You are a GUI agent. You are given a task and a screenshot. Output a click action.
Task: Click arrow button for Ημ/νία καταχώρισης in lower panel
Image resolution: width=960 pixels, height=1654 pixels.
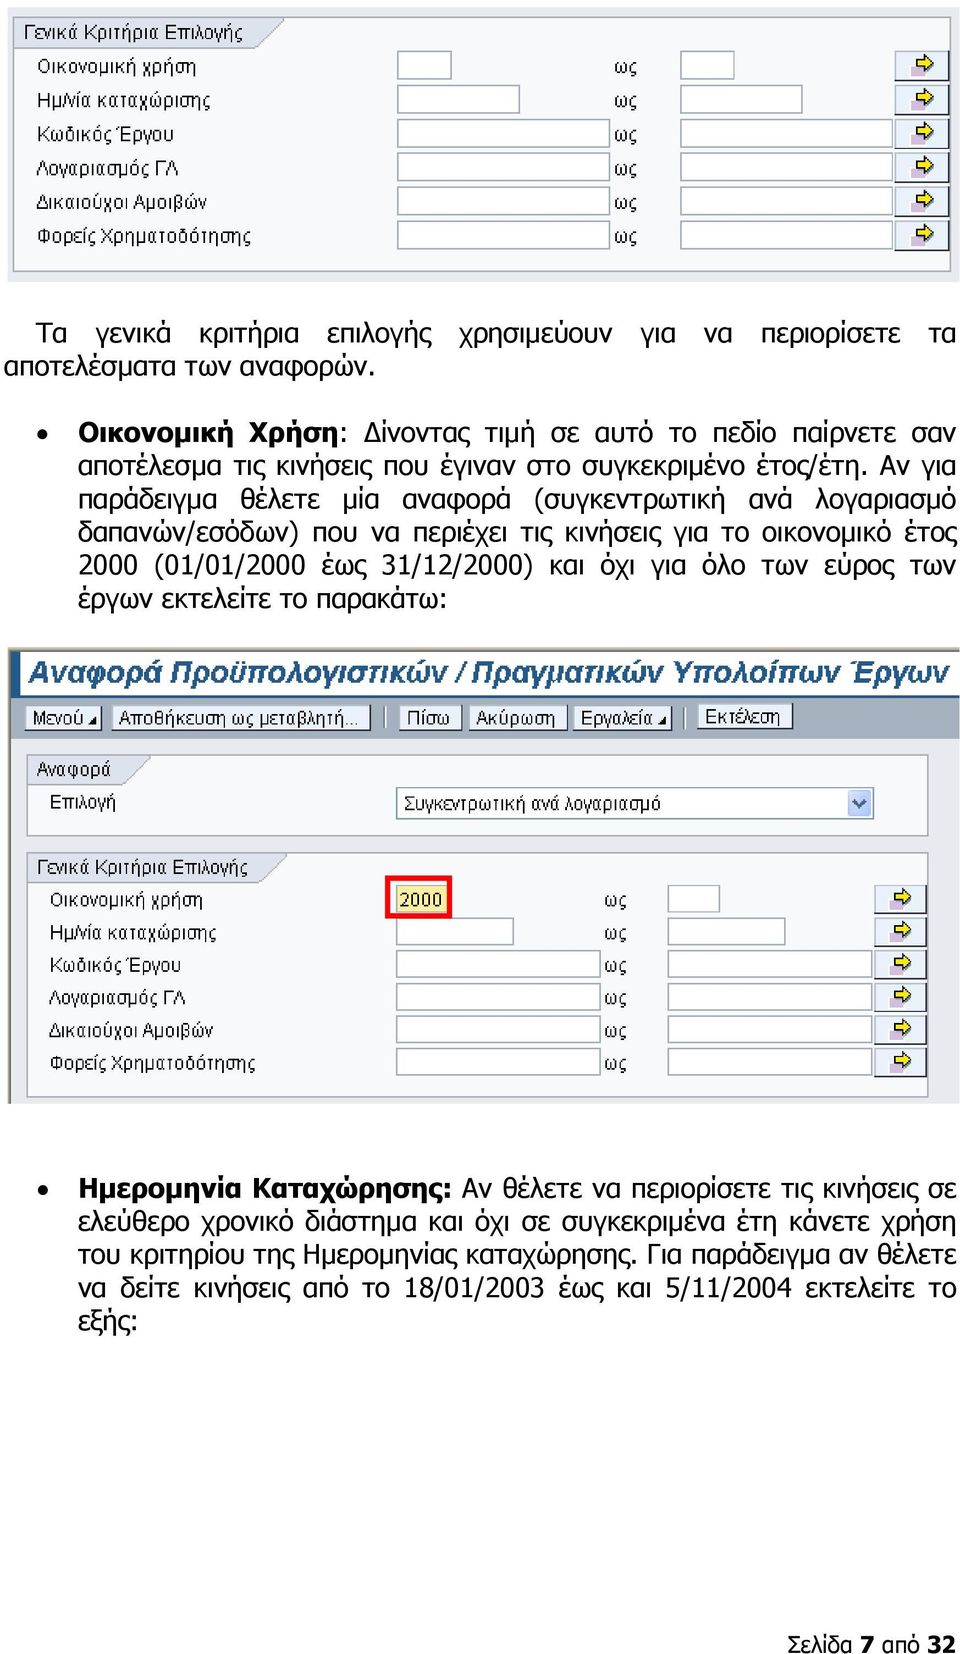901,932
